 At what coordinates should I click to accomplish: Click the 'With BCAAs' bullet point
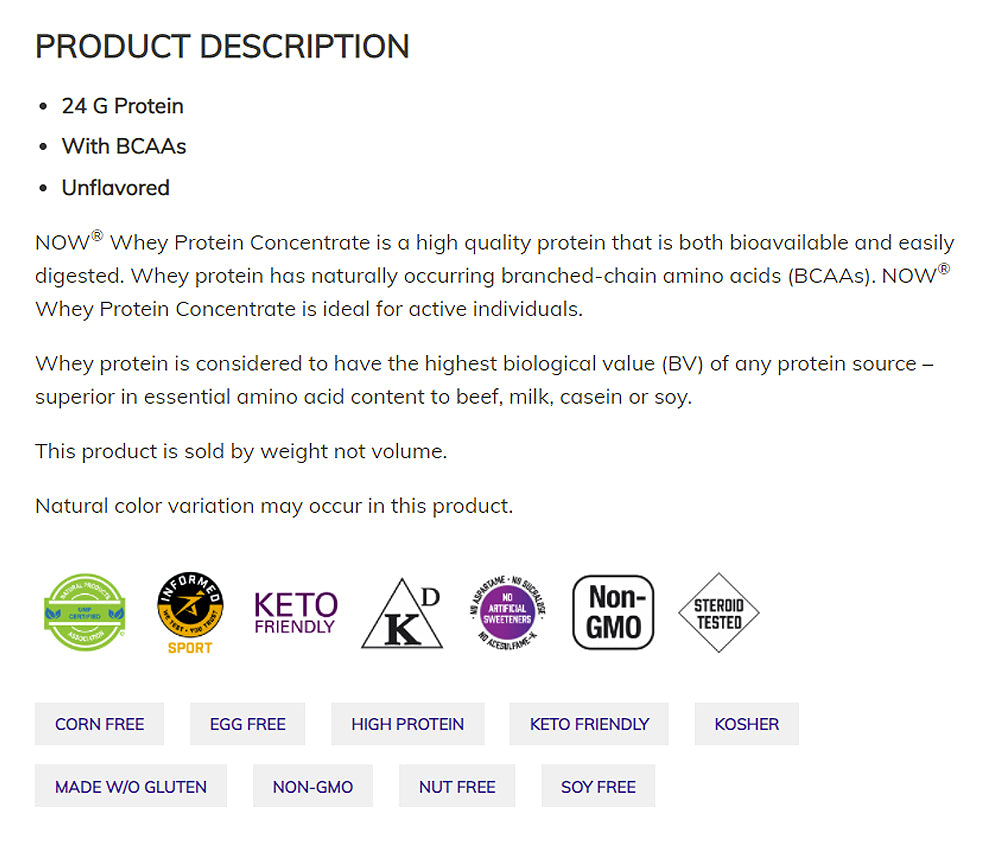tap(124, 146)
